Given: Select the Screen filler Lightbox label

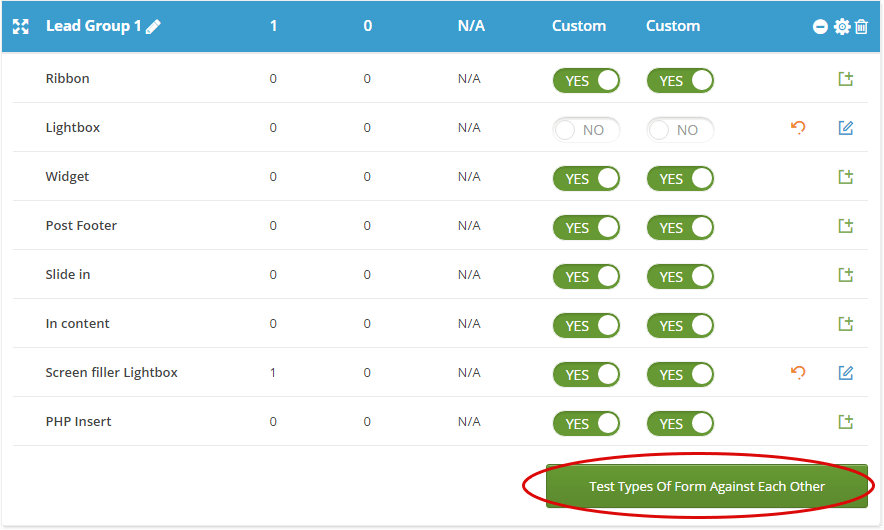Looking at the screenshot, I should tap(112, 373).
